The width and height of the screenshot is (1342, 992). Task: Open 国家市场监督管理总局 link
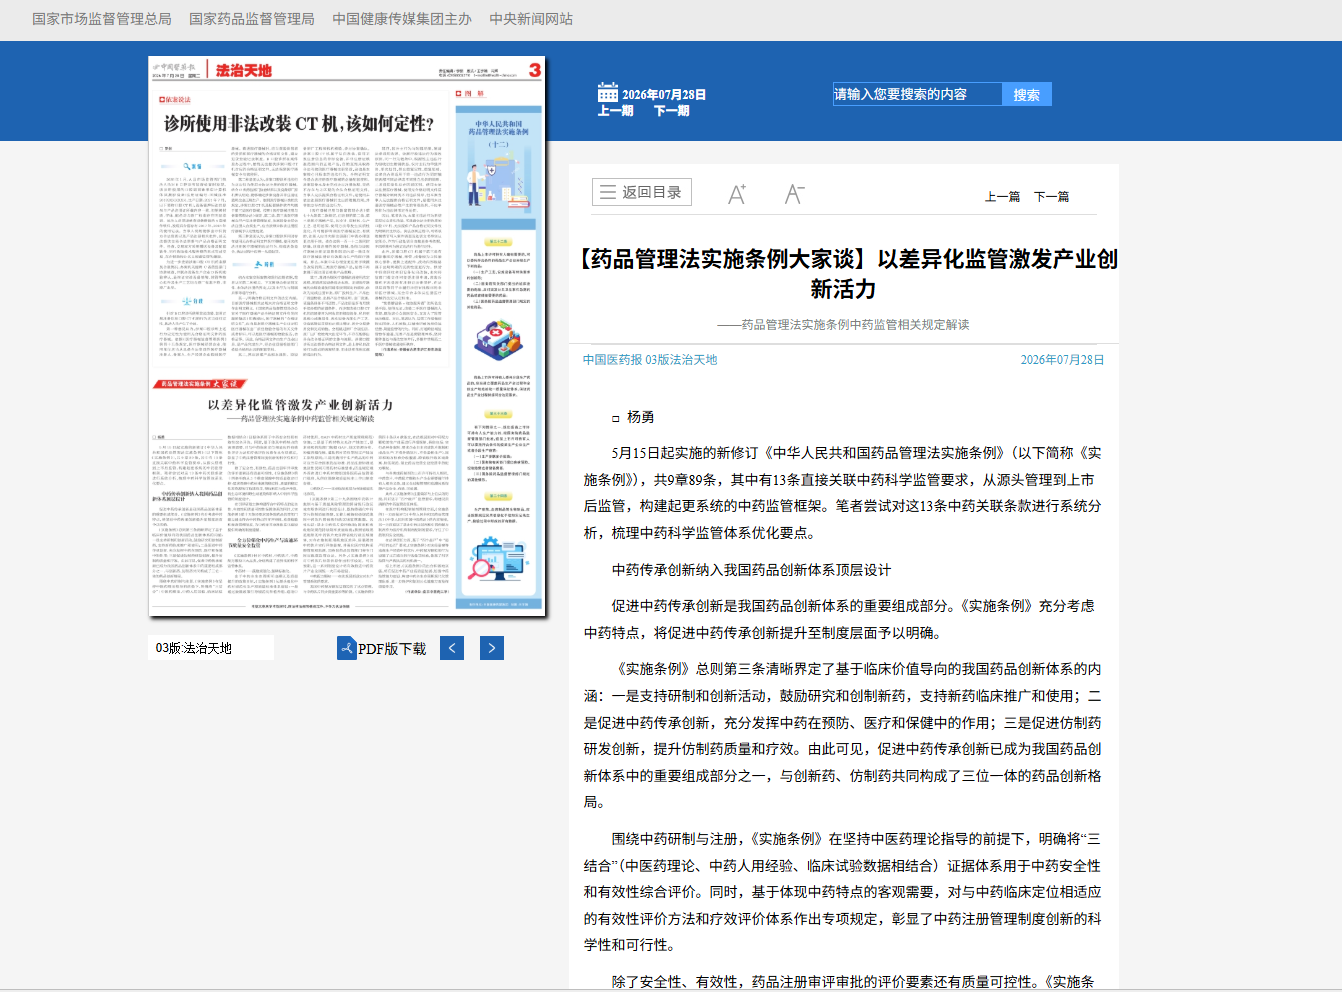102,19
